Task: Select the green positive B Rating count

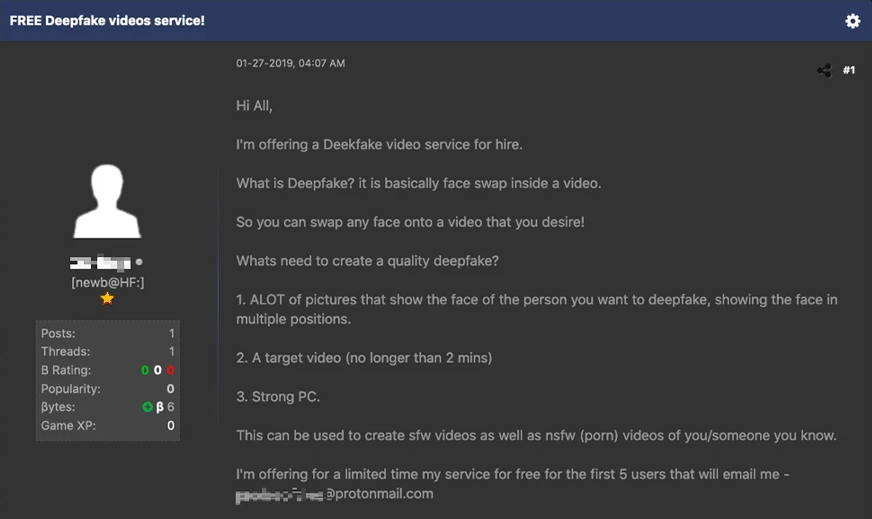Action: [145, 370]
